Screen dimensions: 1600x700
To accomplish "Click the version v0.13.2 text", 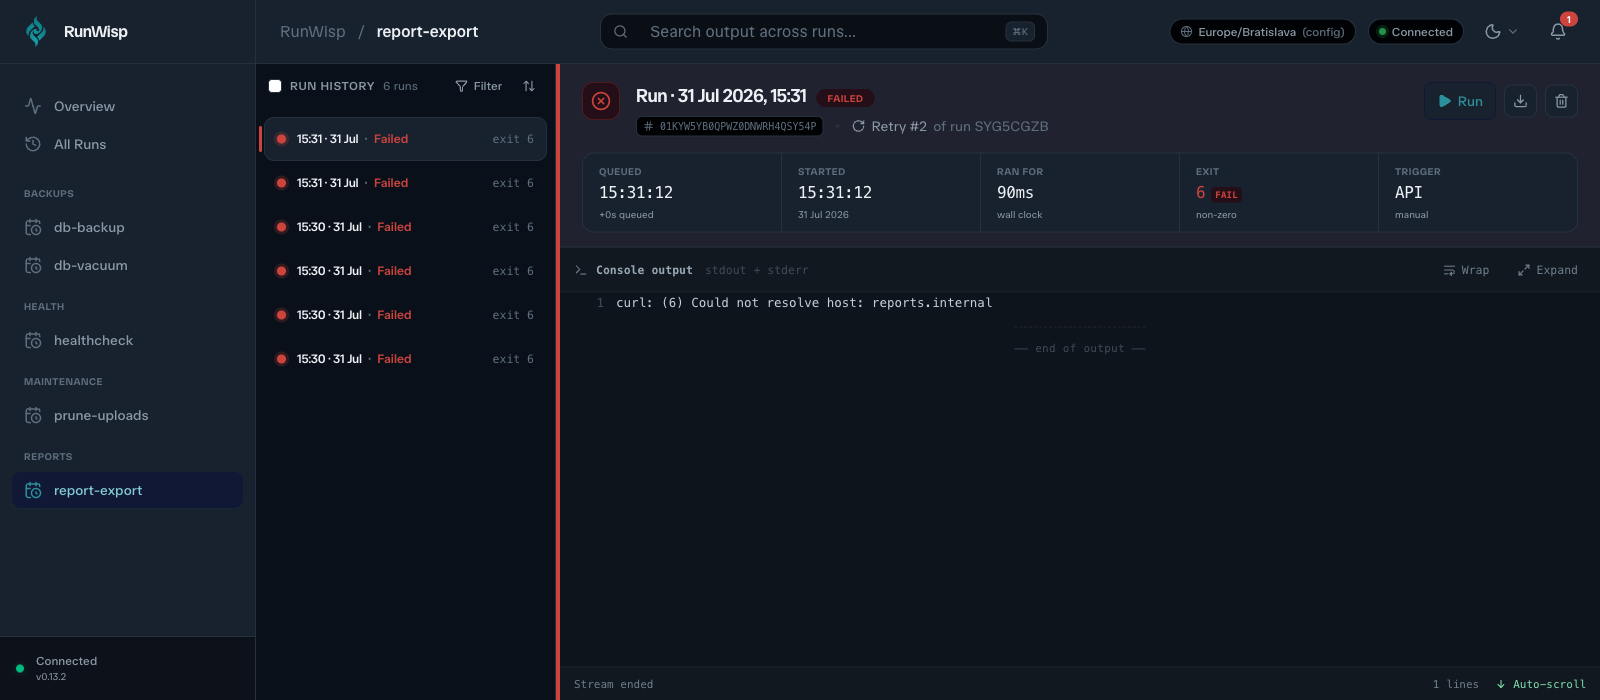I will point(51,677).
